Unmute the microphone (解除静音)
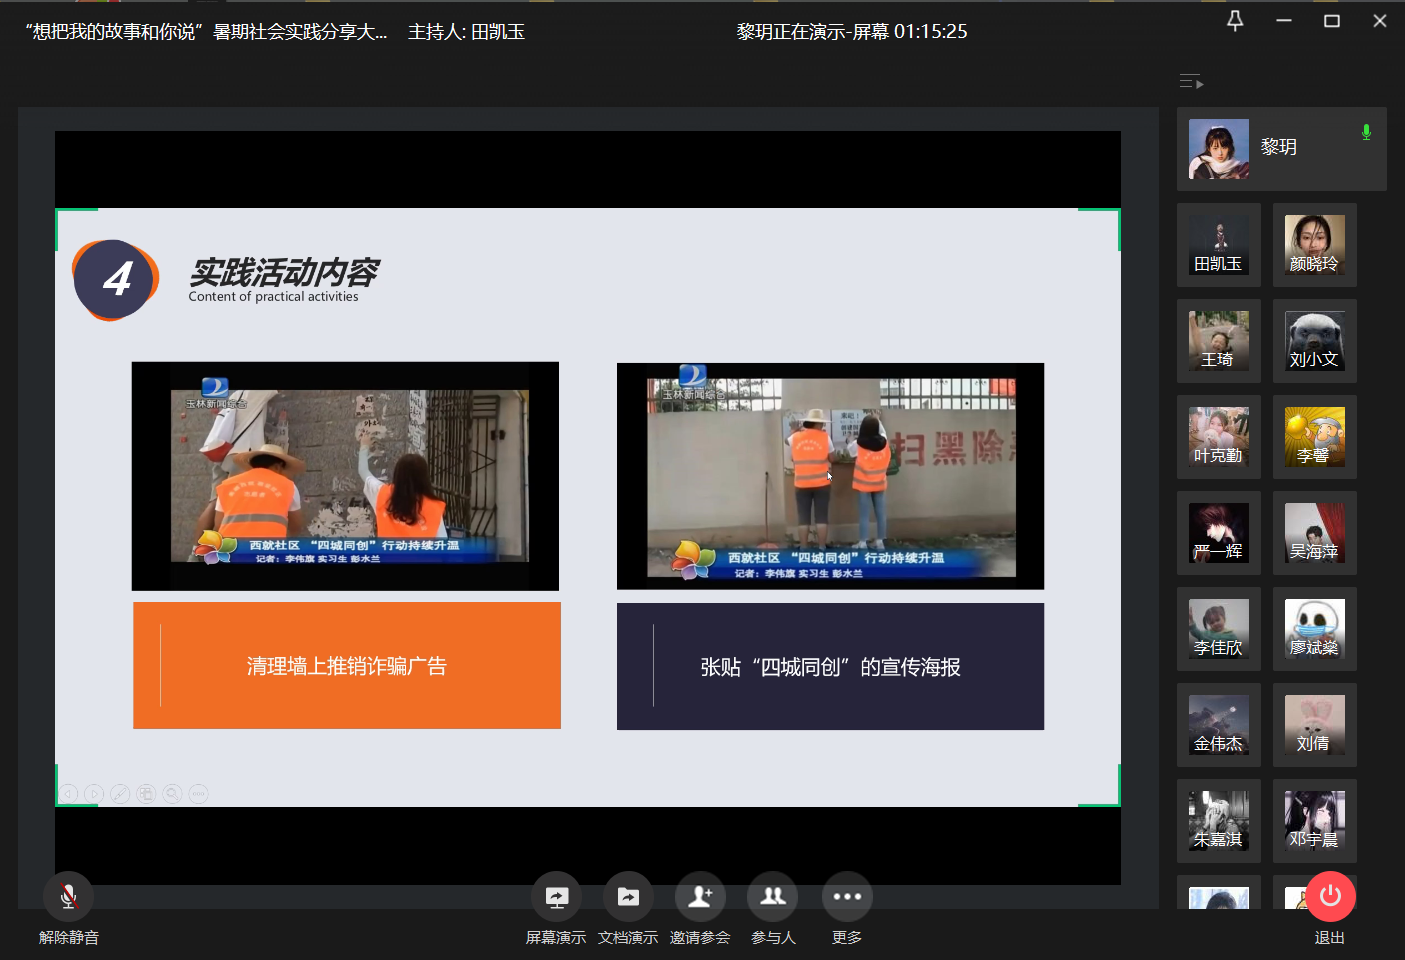 (68, 897)
